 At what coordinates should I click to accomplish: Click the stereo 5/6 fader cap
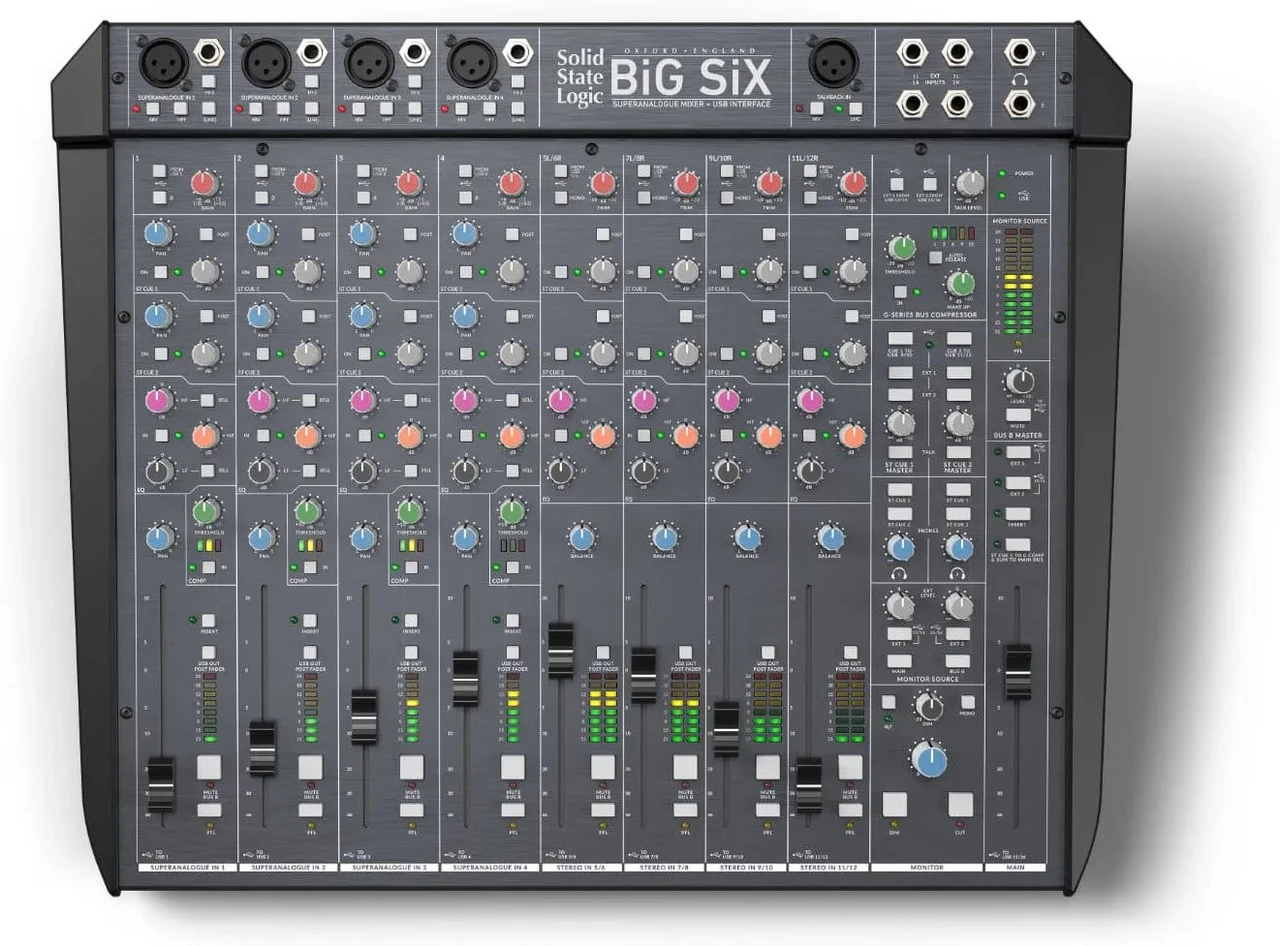(x=561, y=650)
